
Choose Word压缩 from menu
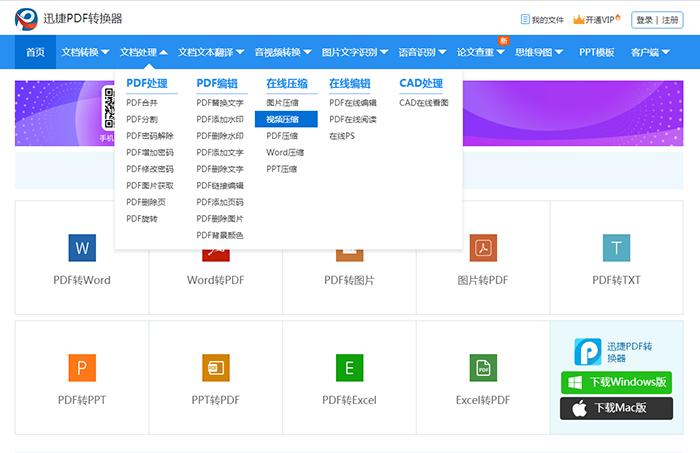point(285,152)
